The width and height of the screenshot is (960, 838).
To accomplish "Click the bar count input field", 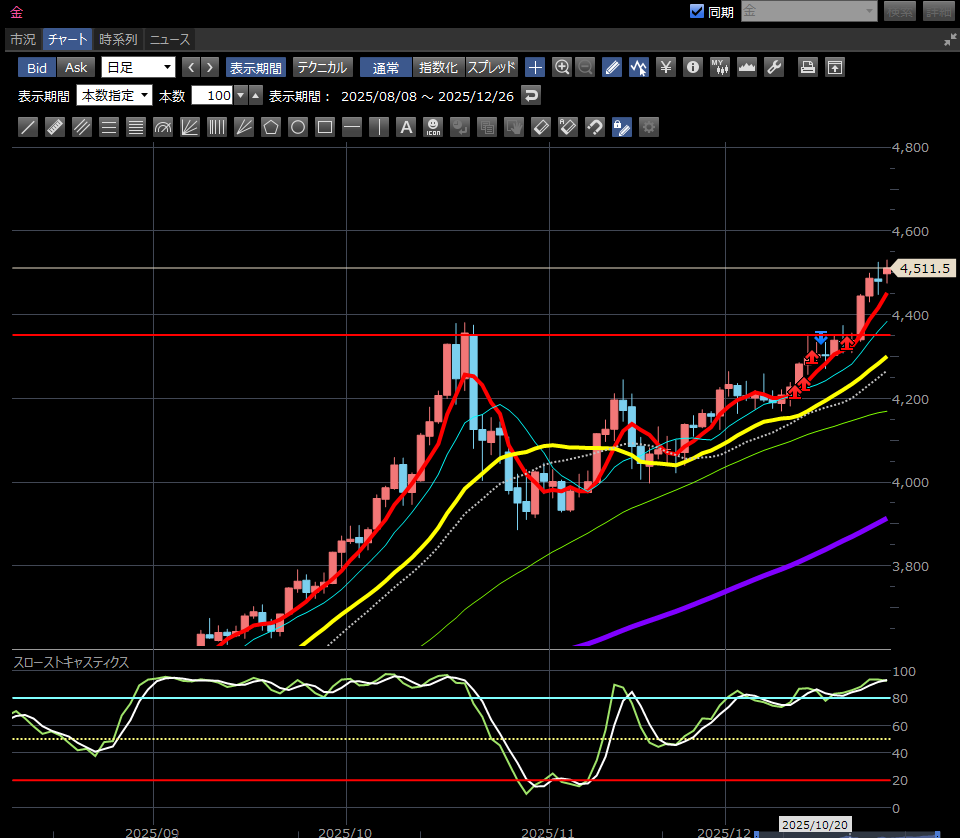I will [211, 96].
